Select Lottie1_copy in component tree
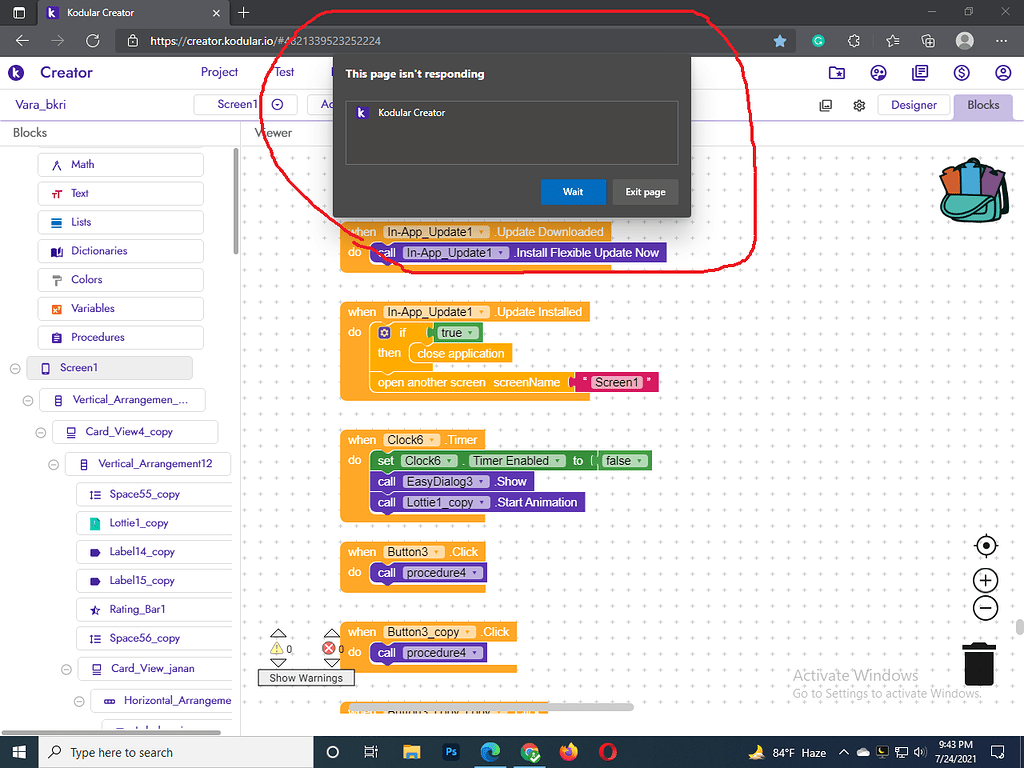 (154, 523)
